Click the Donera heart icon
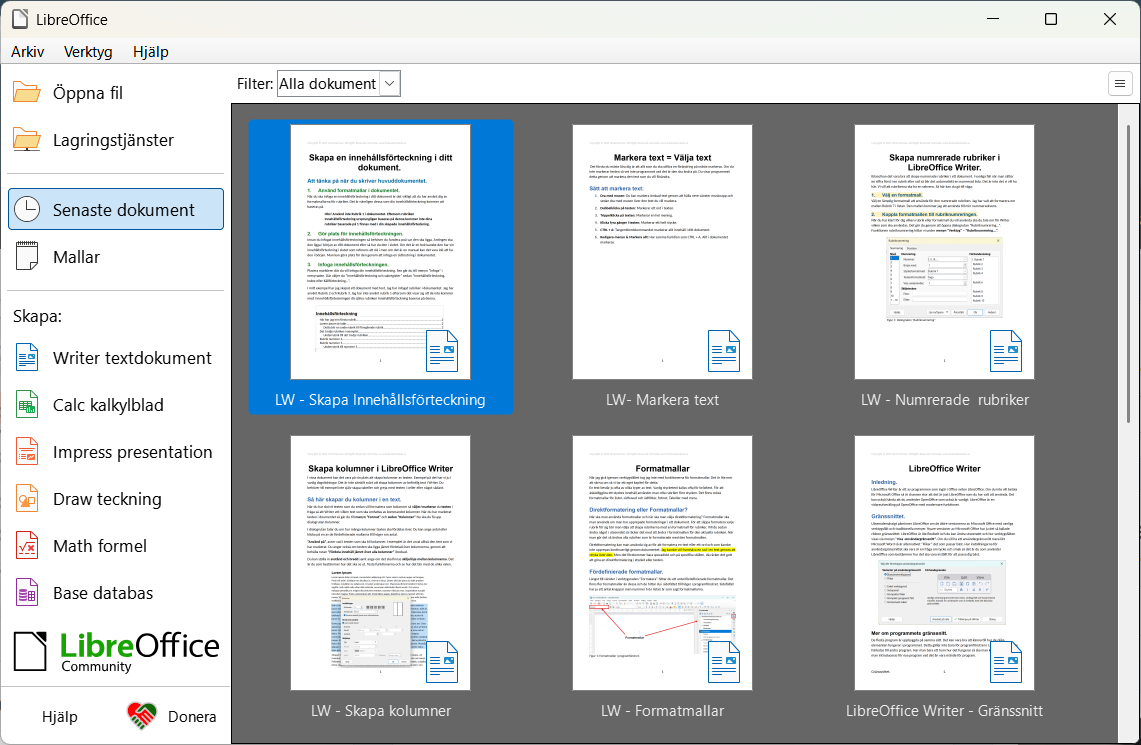 142,716
